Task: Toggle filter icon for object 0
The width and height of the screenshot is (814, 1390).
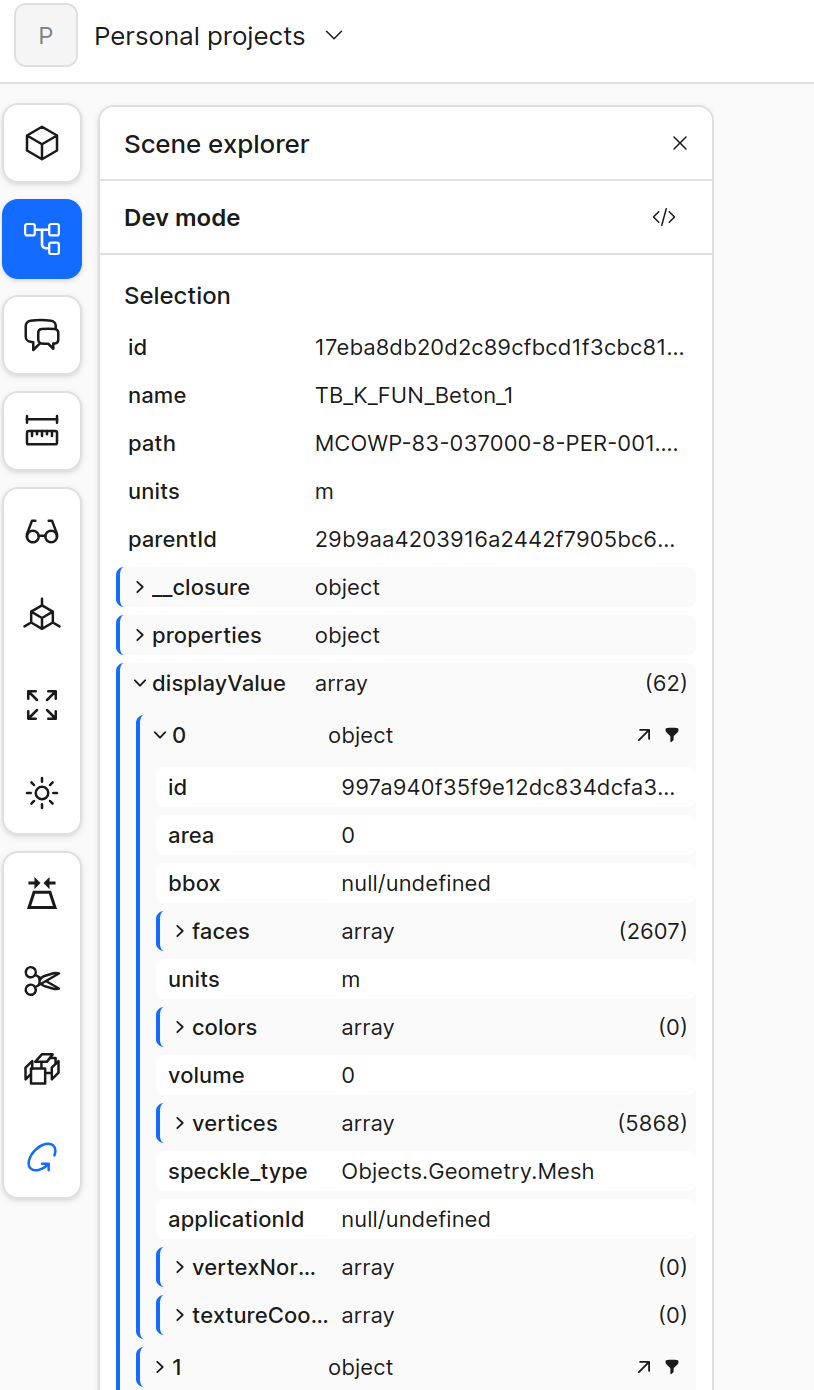Action: (672, 735)
